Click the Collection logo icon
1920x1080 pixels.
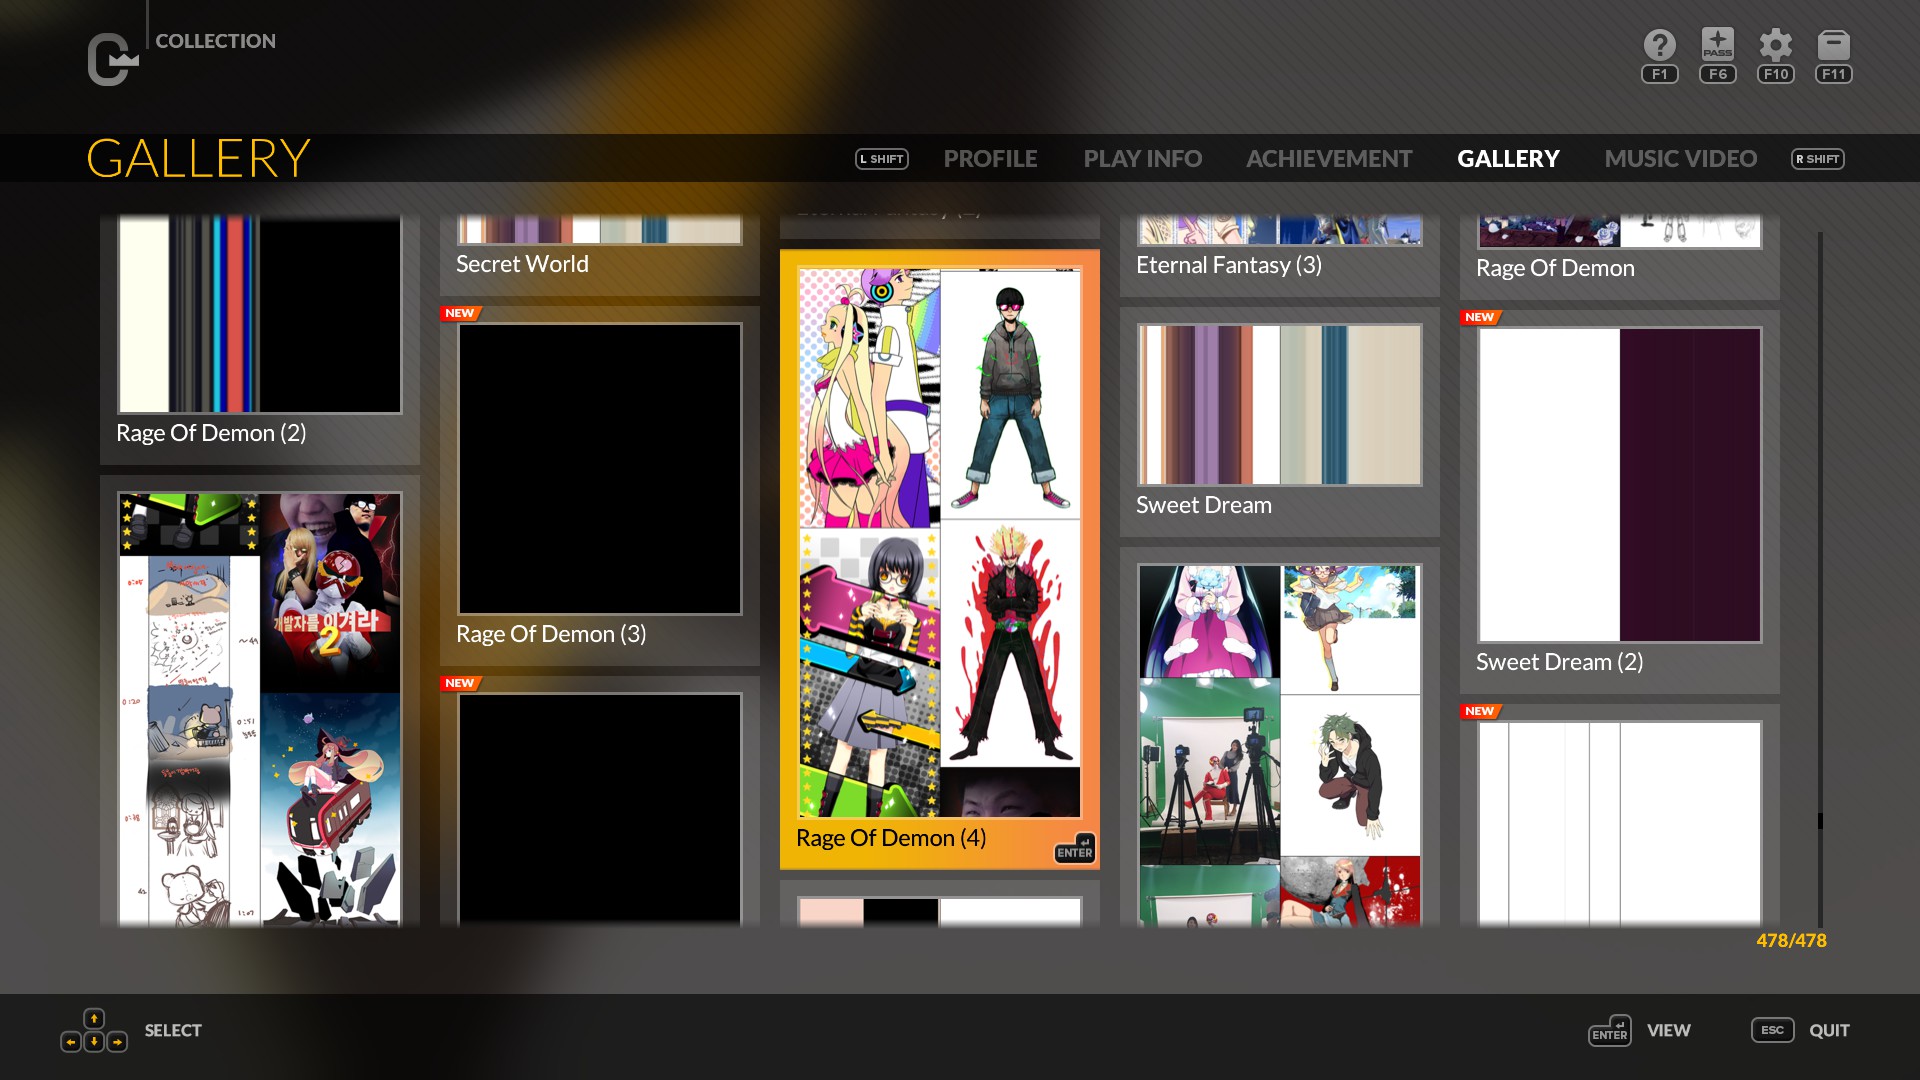click(112, 60)
